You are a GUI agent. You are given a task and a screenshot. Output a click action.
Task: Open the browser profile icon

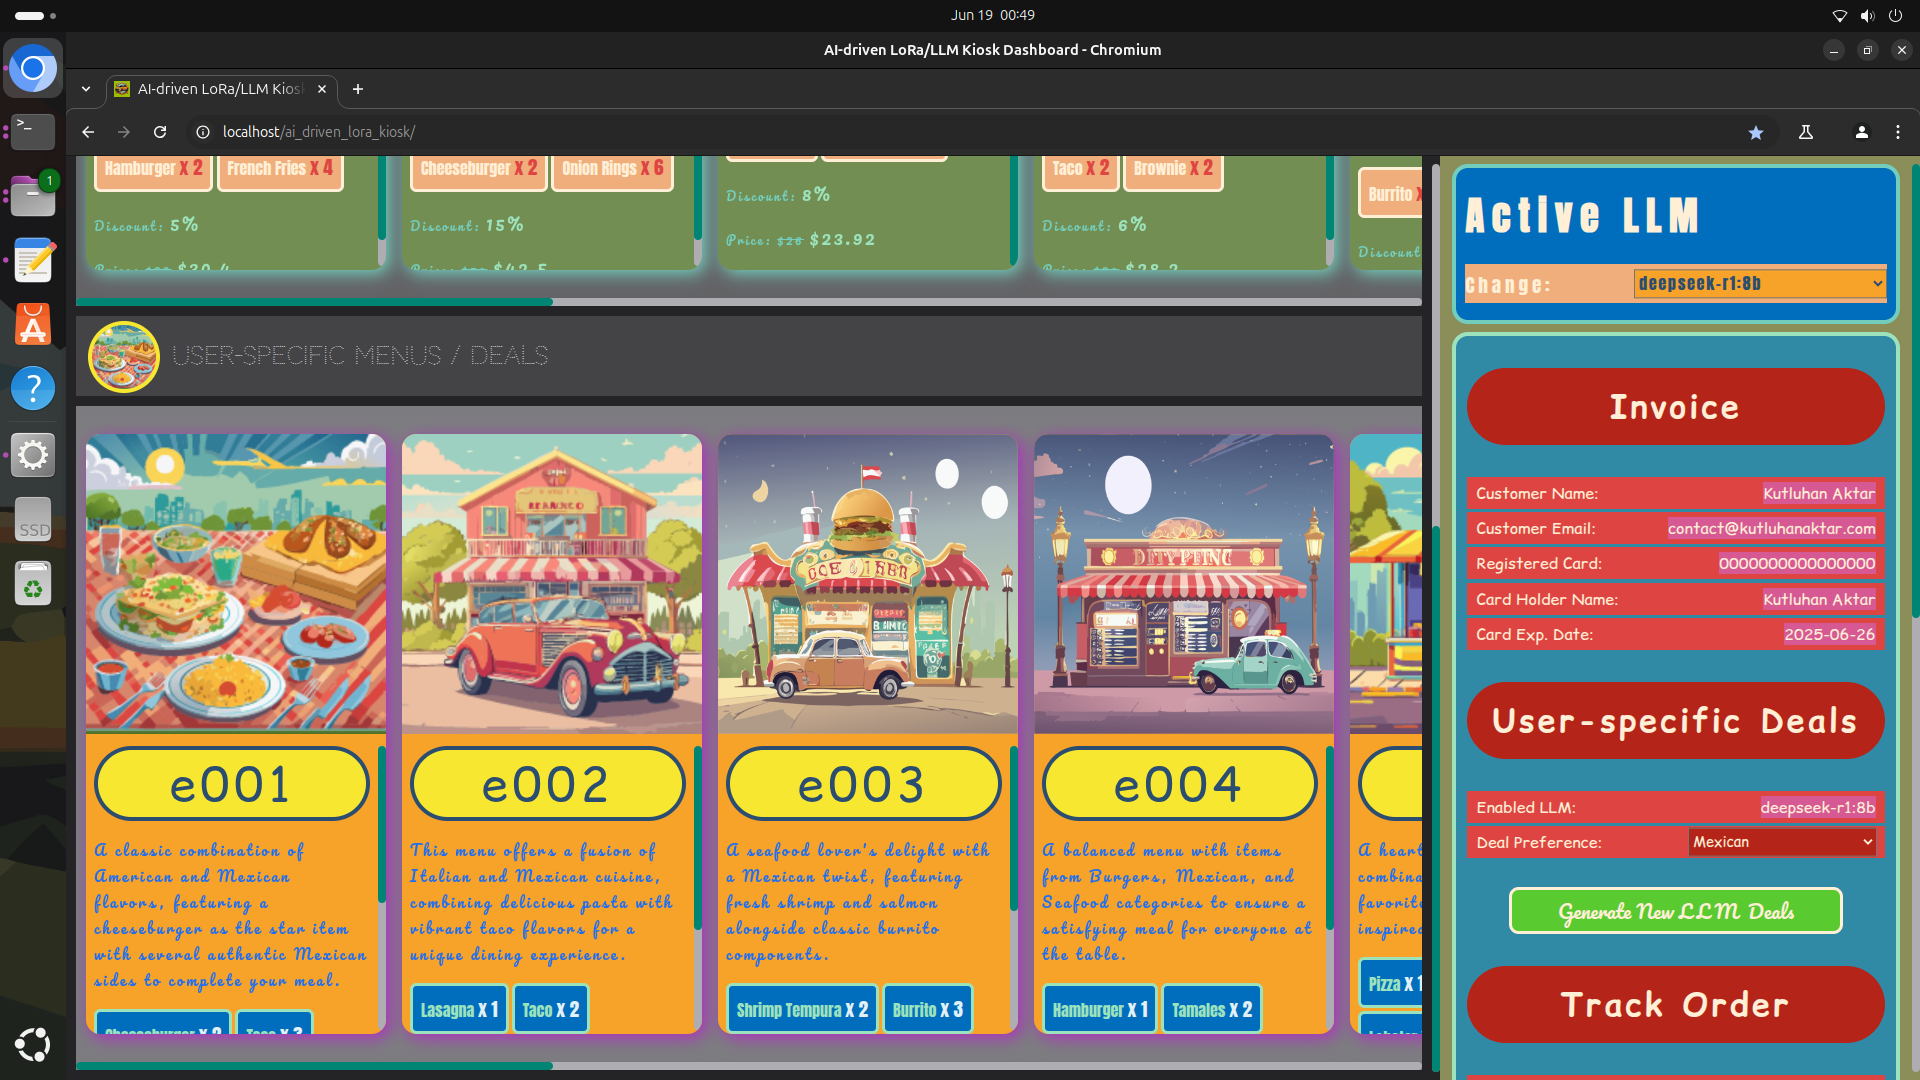click(1861, 132)
